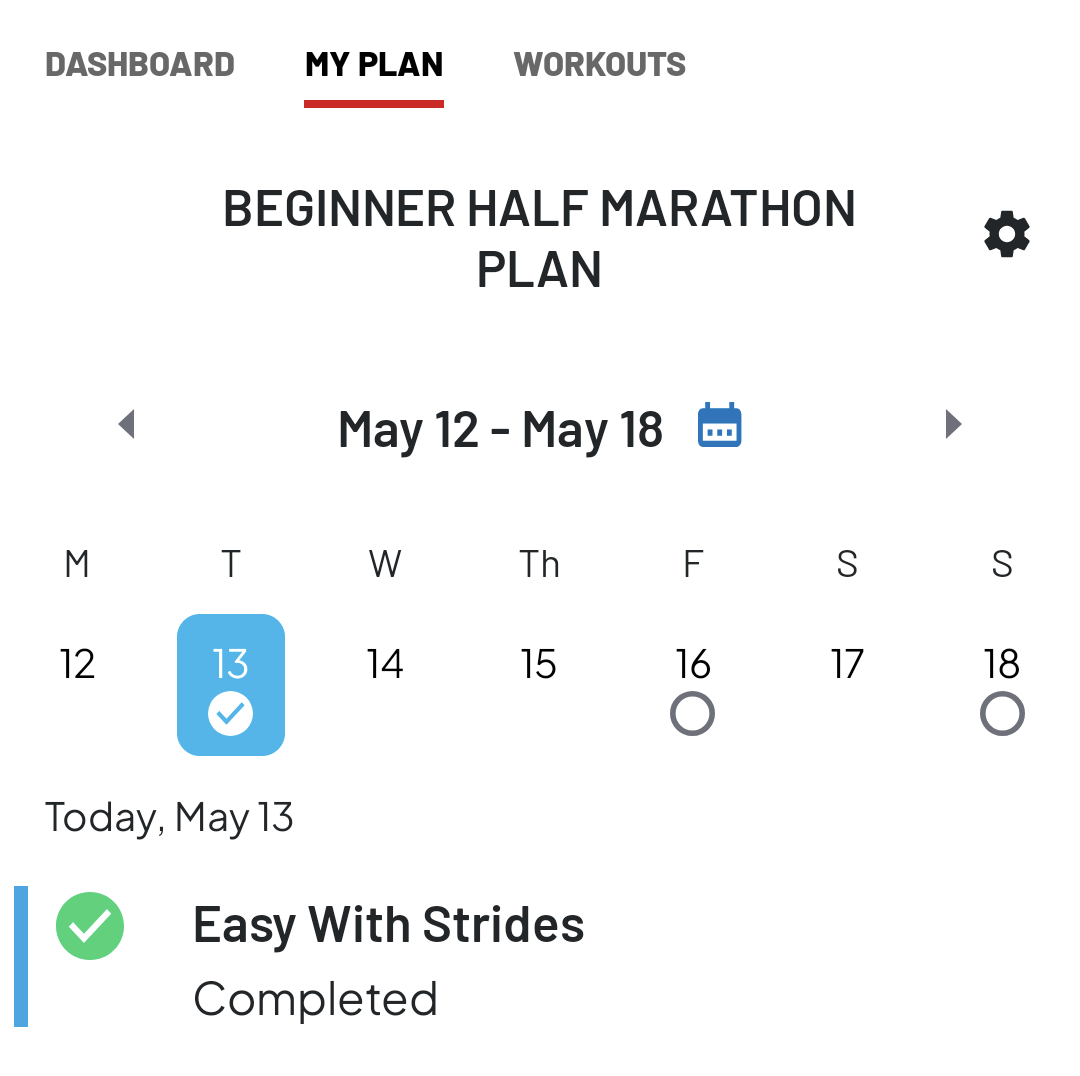Select Thursday 15 in the week

click(538, 664)
